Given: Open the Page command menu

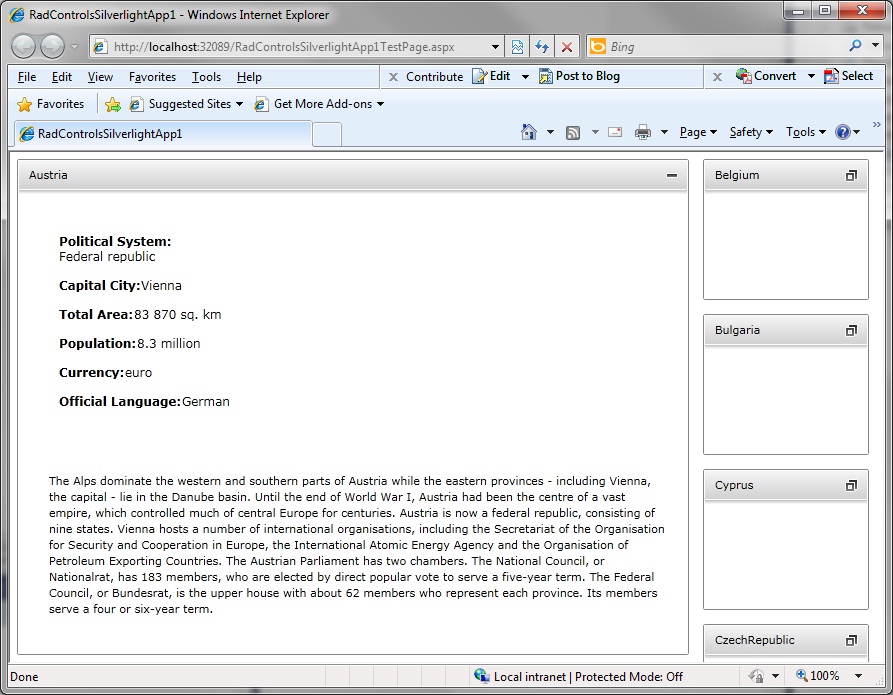Looking at the screenshot, I should tap(698, 132).
